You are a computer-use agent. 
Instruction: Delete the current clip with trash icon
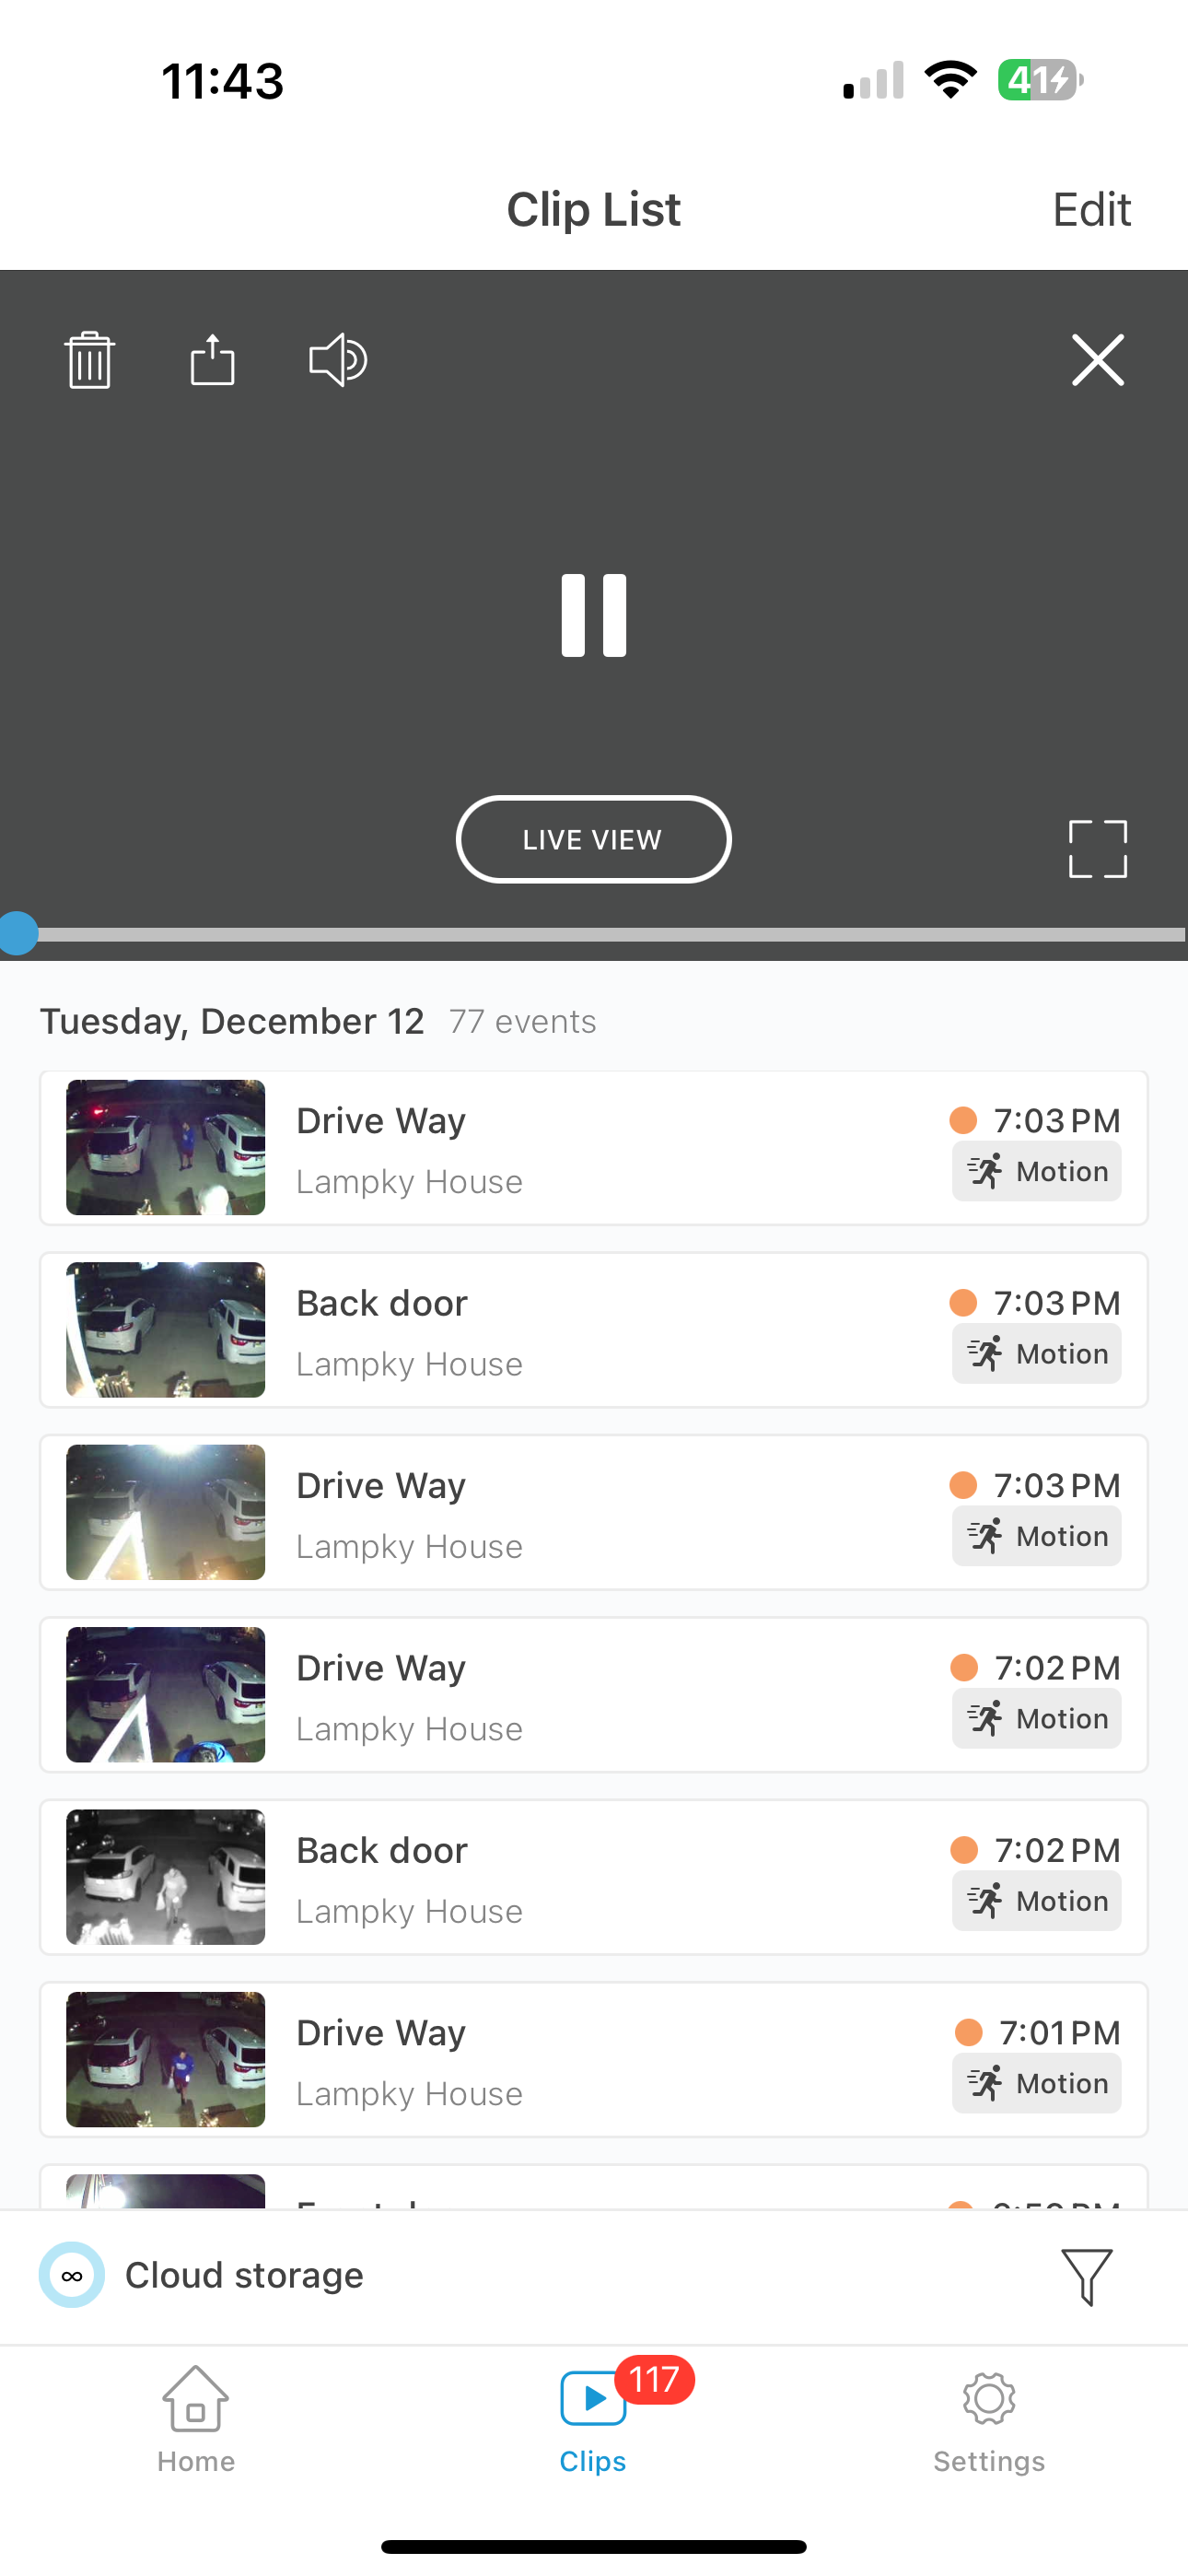click(x=89, y=360)
